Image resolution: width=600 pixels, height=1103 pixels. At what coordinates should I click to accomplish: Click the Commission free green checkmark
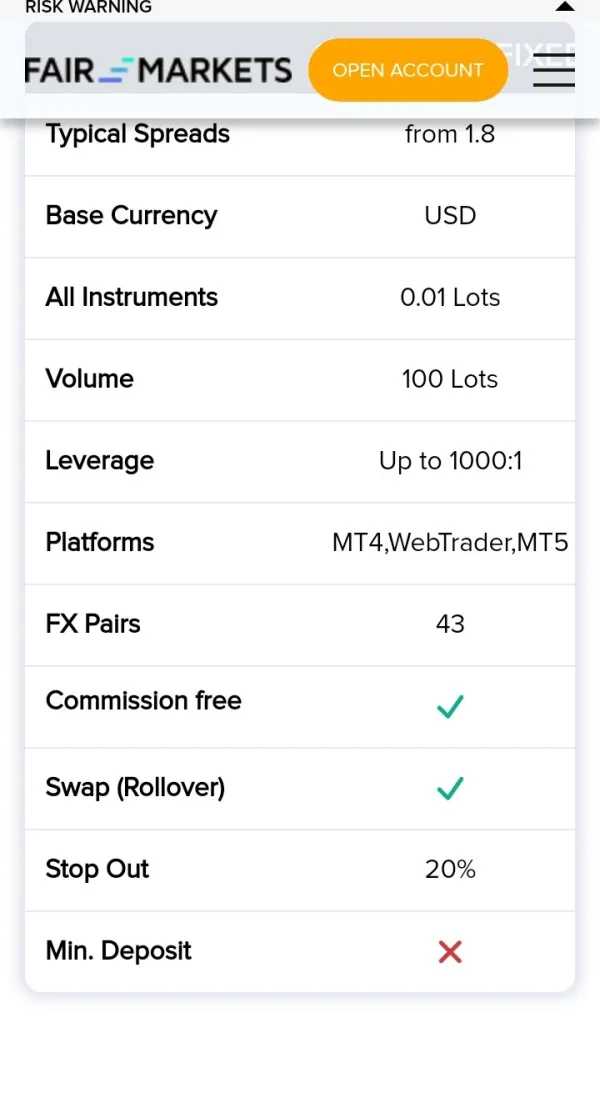click(x=450, y=707)
